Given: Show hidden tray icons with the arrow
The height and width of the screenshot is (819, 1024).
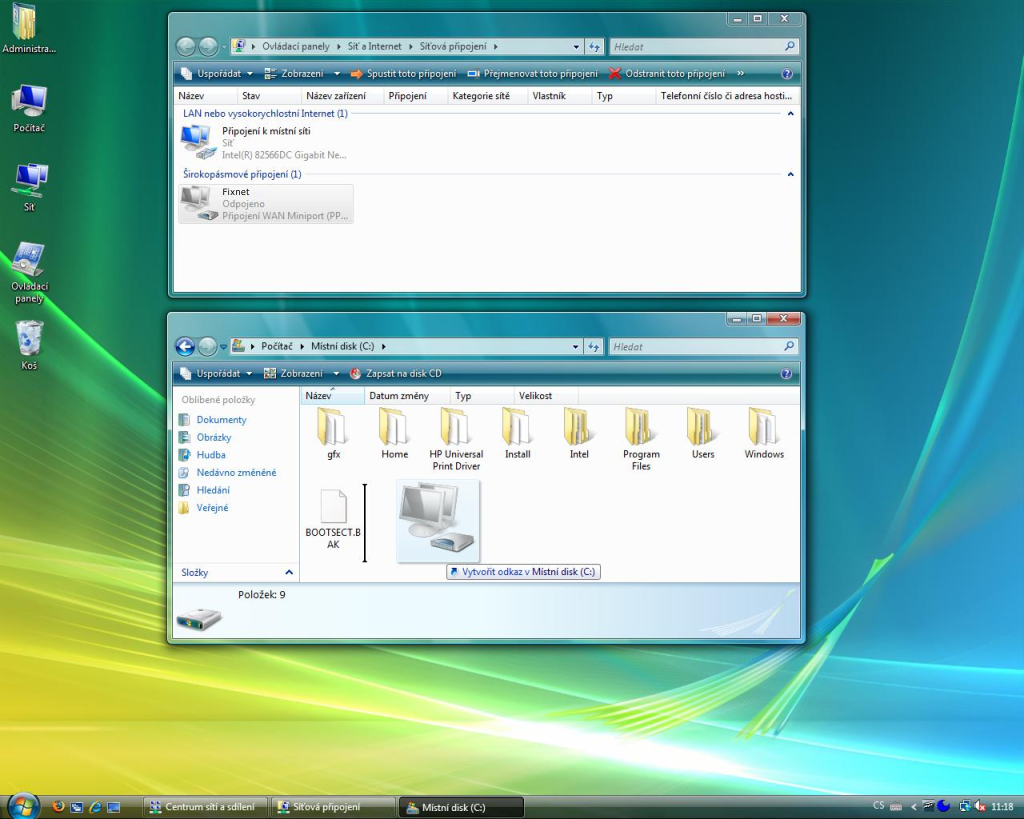Looking at the screenshot, I should coord(913,807).
